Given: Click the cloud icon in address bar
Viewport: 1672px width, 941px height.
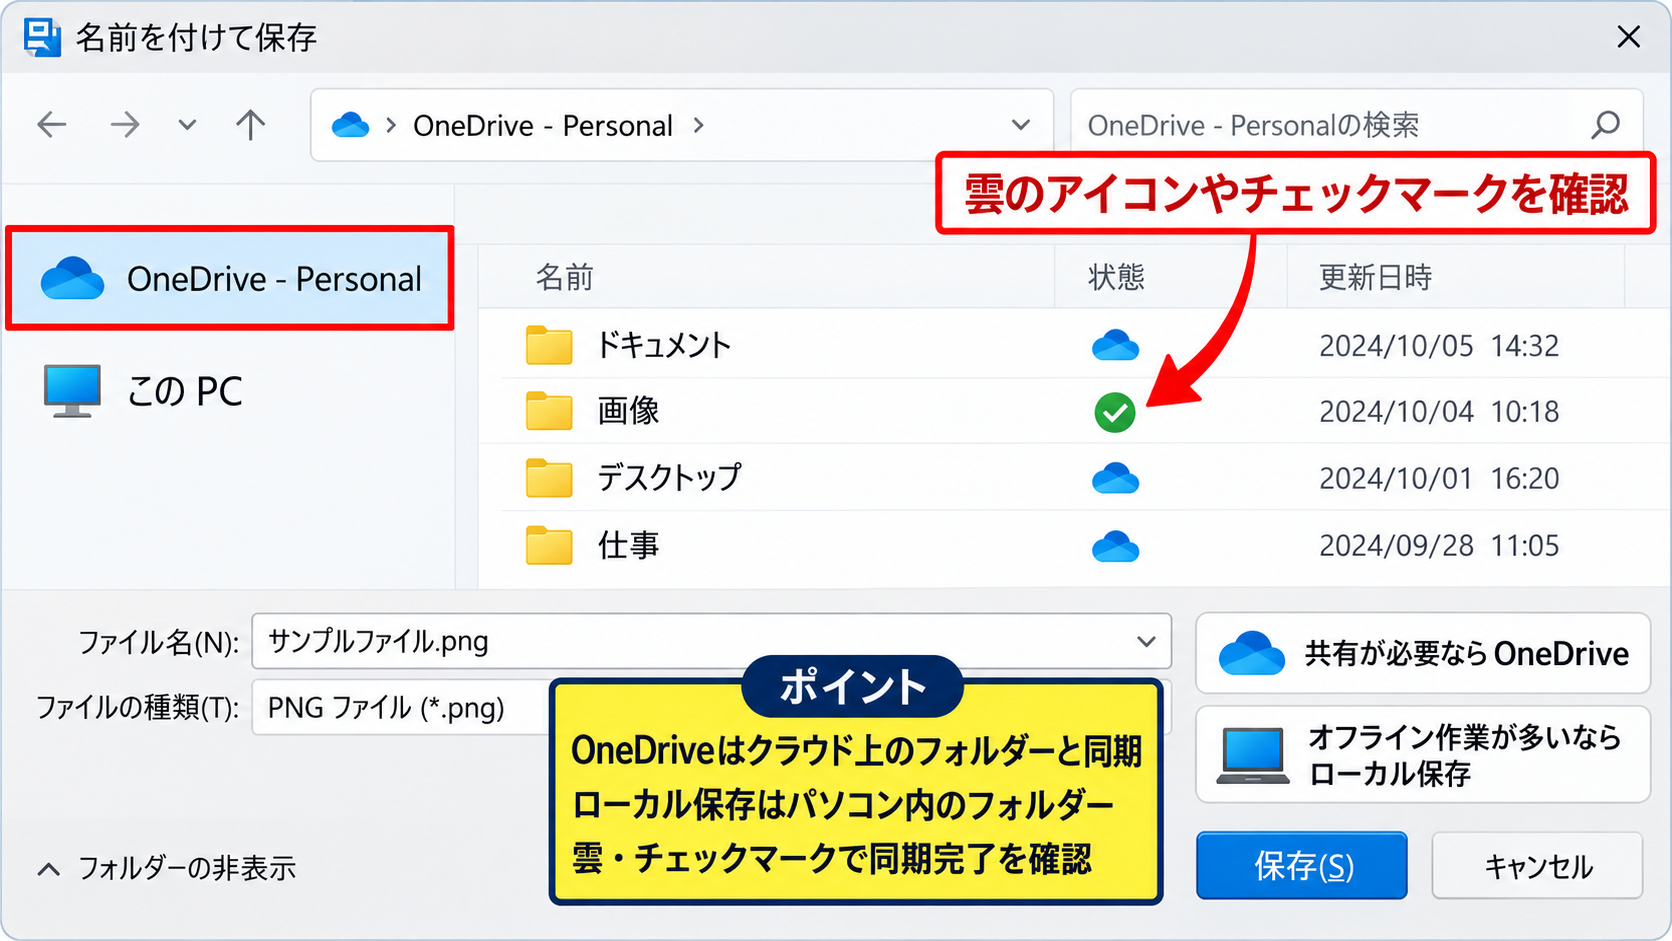Looking at the screenshot, I should coord(350,125).
